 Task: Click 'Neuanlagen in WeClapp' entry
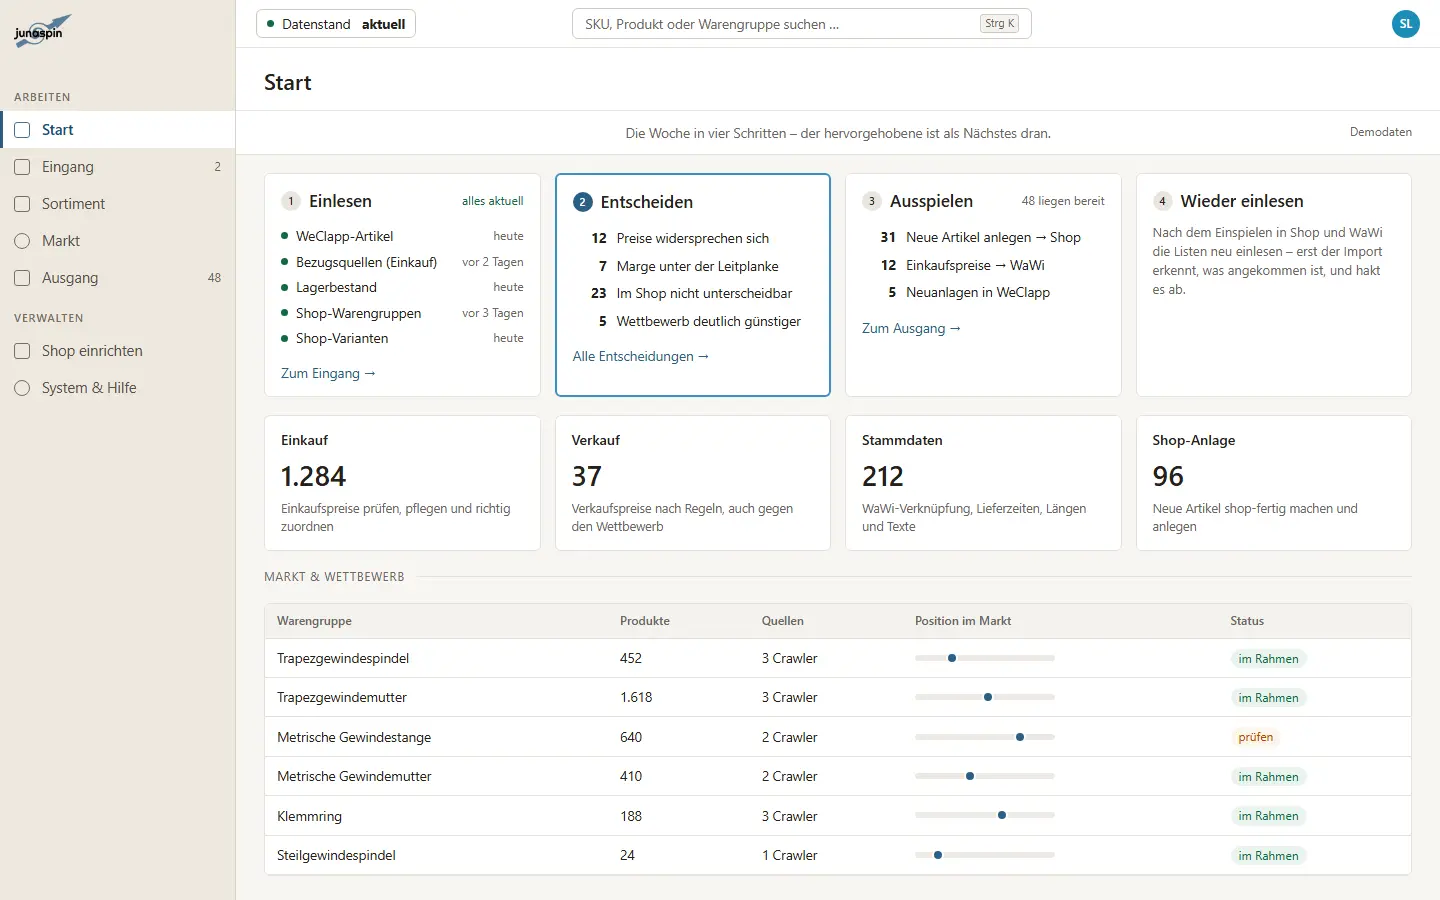(978, 292)
